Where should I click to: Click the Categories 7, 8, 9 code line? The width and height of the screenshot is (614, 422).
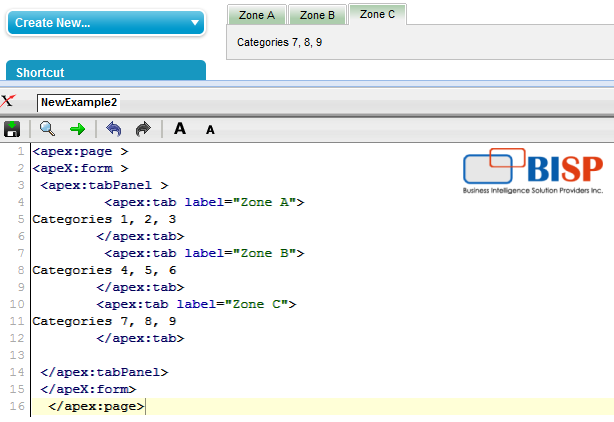coord(104,321)
